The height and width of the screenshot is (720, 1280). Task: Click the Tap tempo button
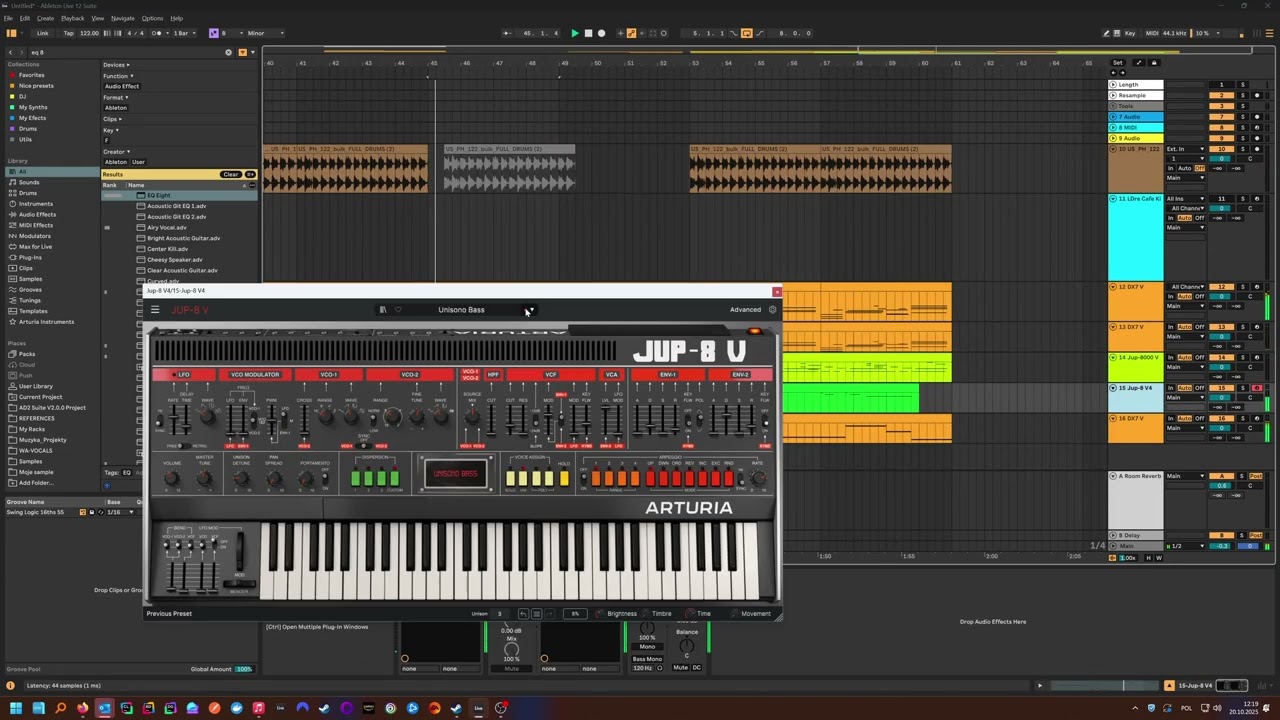coord(67,33)
